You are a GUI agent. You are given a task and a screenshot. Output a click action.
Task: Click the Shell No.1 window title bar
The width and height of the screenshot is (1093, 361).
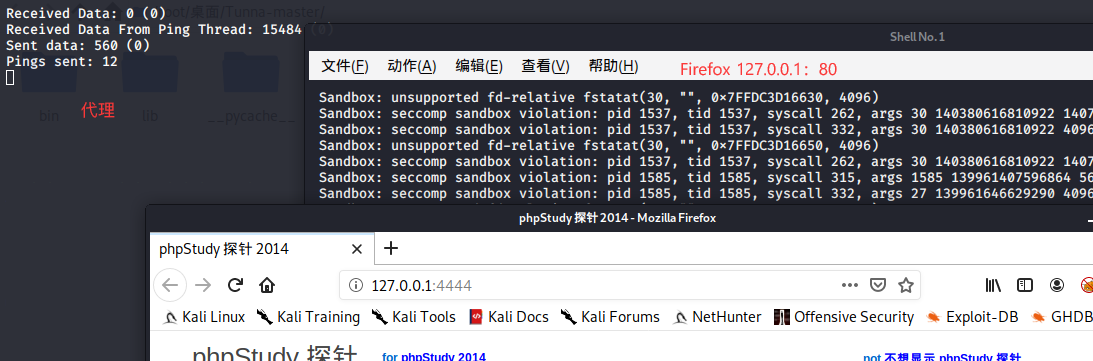[699, 37]
